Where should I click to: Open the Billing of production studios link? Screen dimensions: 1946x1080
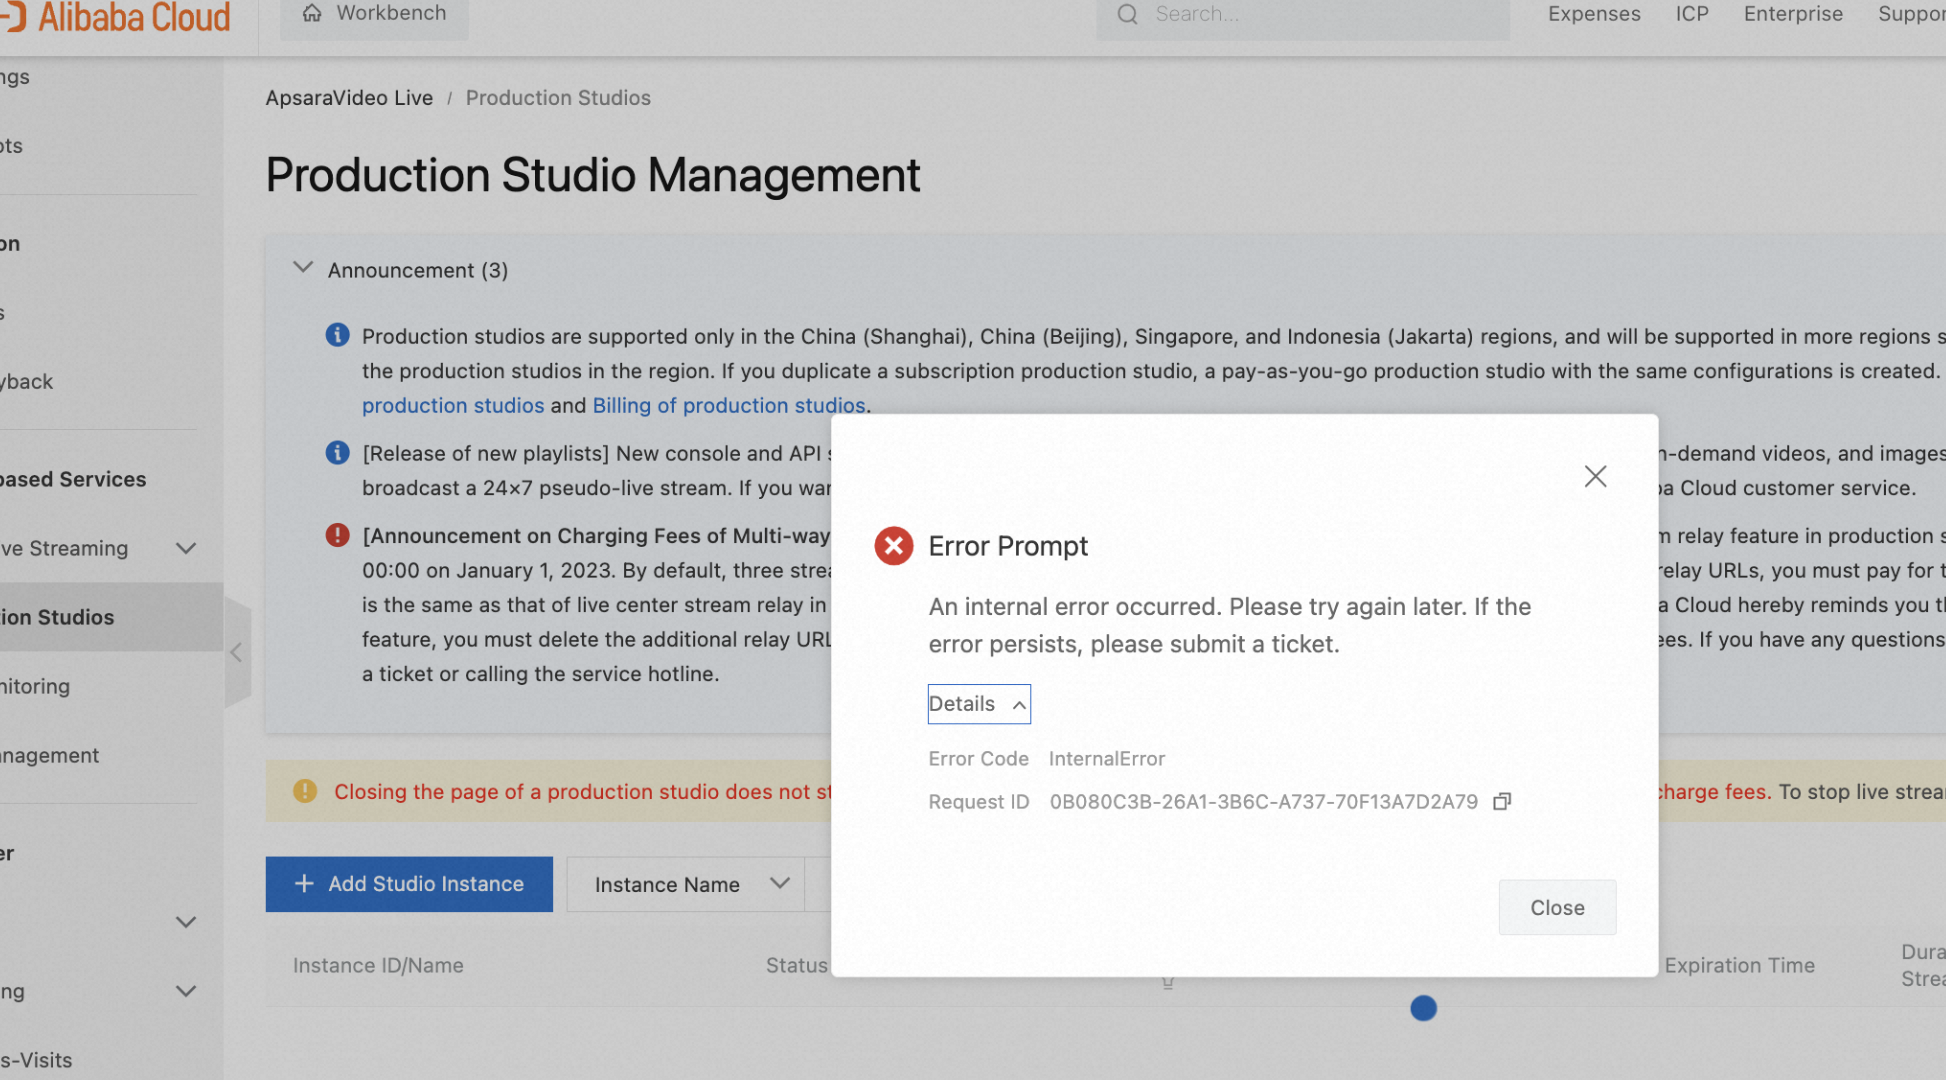[729, 405]
